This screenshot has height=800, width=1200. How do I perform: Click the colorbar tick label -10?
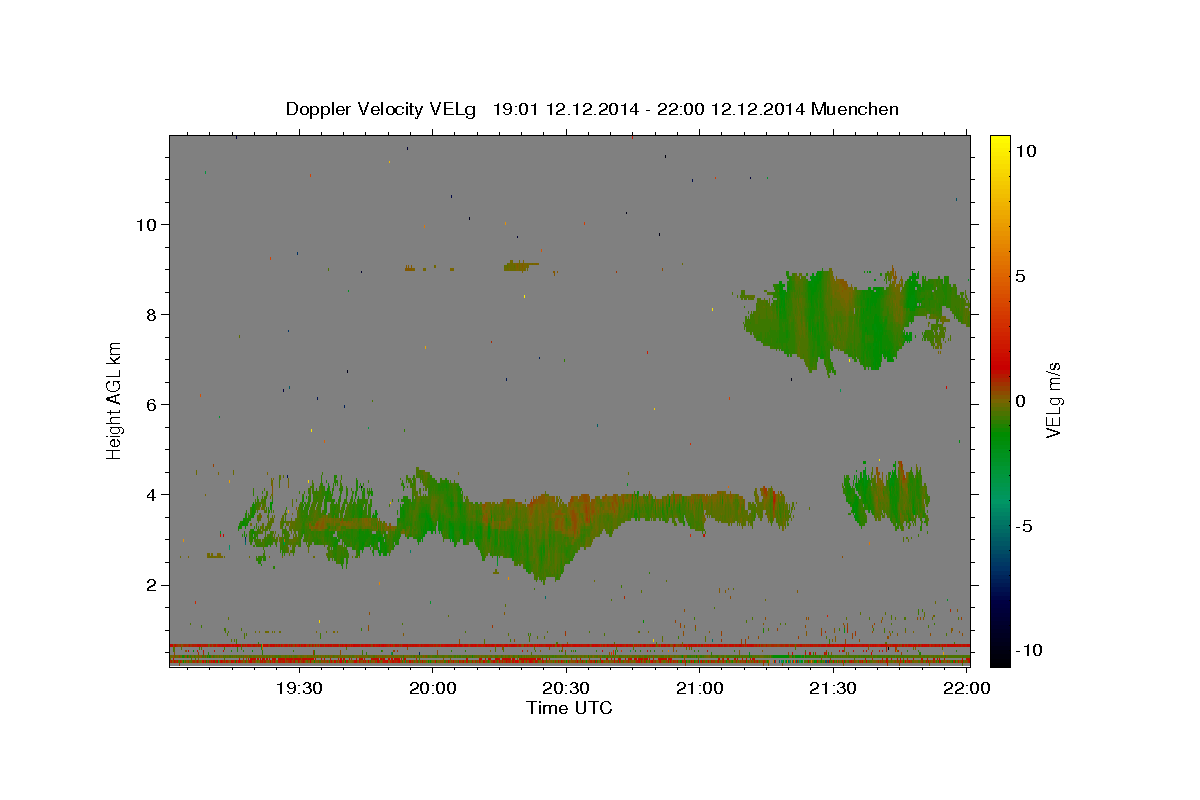click(x=1029, y=650)
